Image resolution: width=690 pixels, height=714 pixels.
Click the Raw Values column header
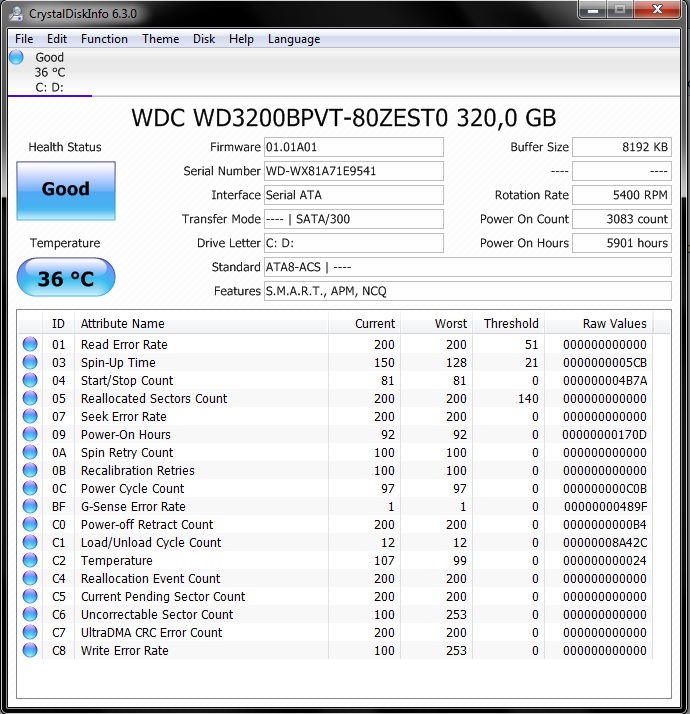pyautogui.click(x=598, y=324)
